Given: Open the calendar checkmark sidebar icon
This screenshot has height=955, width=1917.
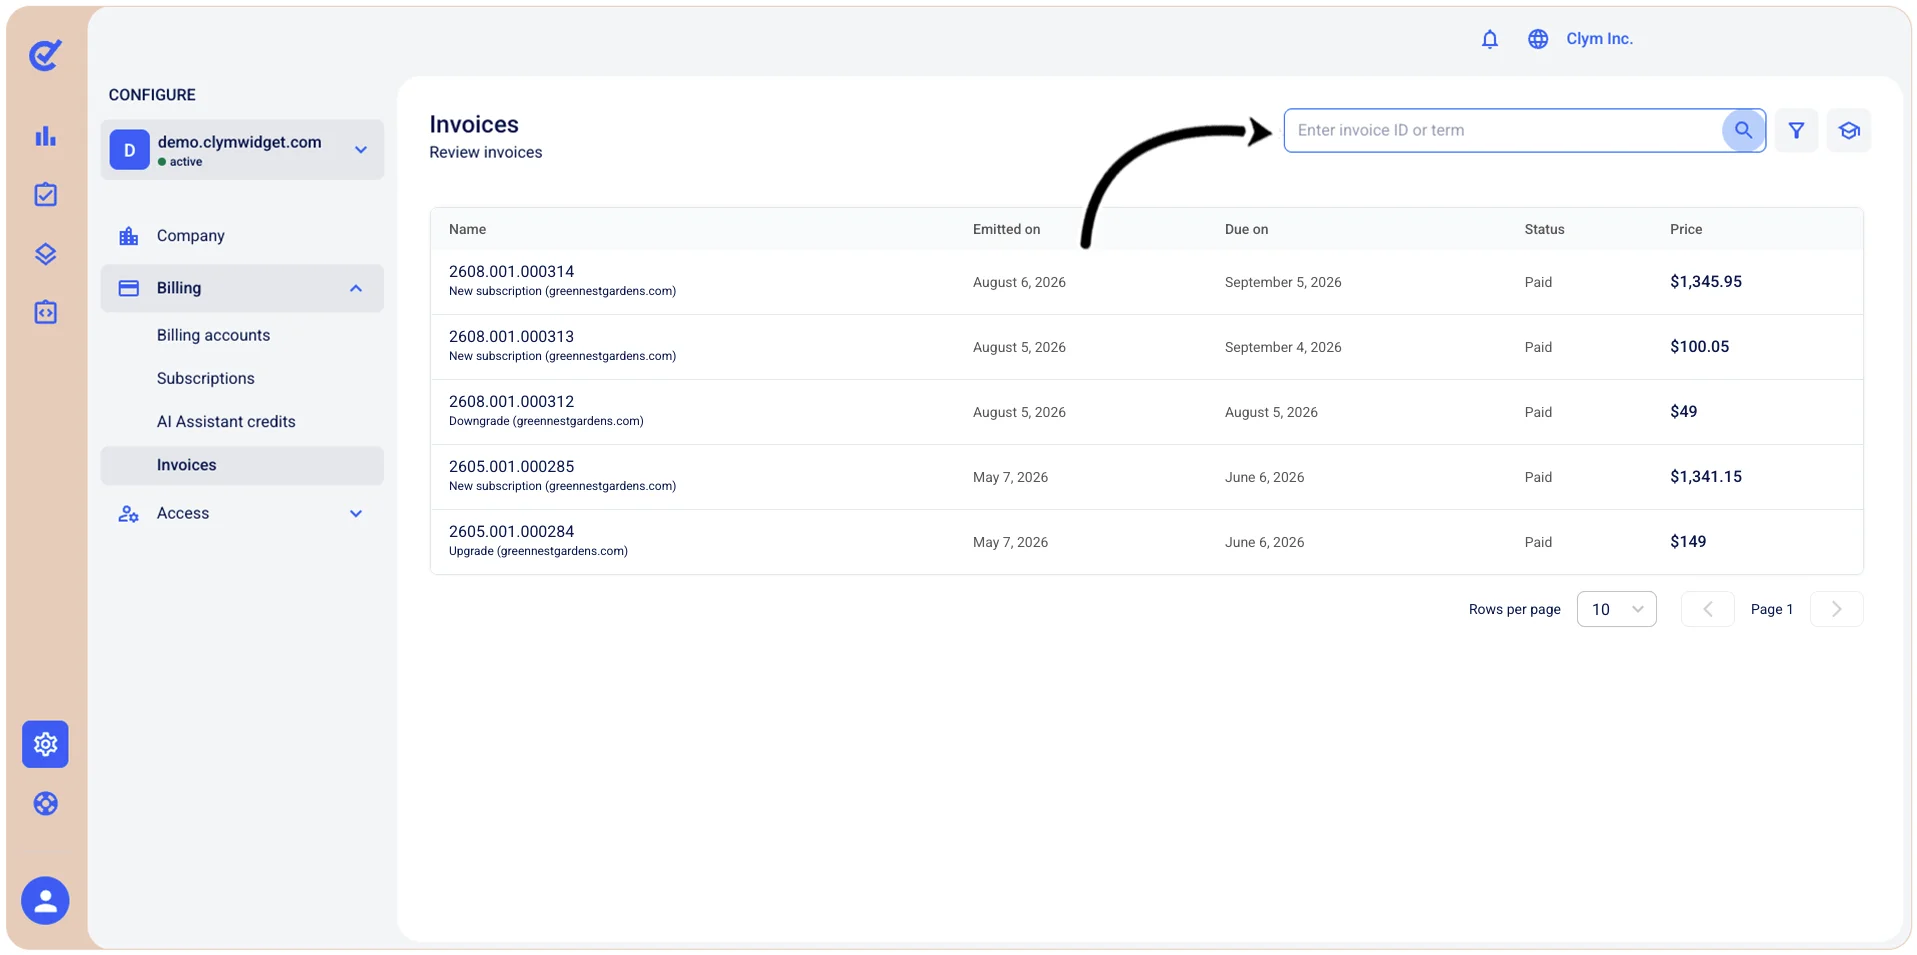Looking at the screenshot, I should coord(45,194).
